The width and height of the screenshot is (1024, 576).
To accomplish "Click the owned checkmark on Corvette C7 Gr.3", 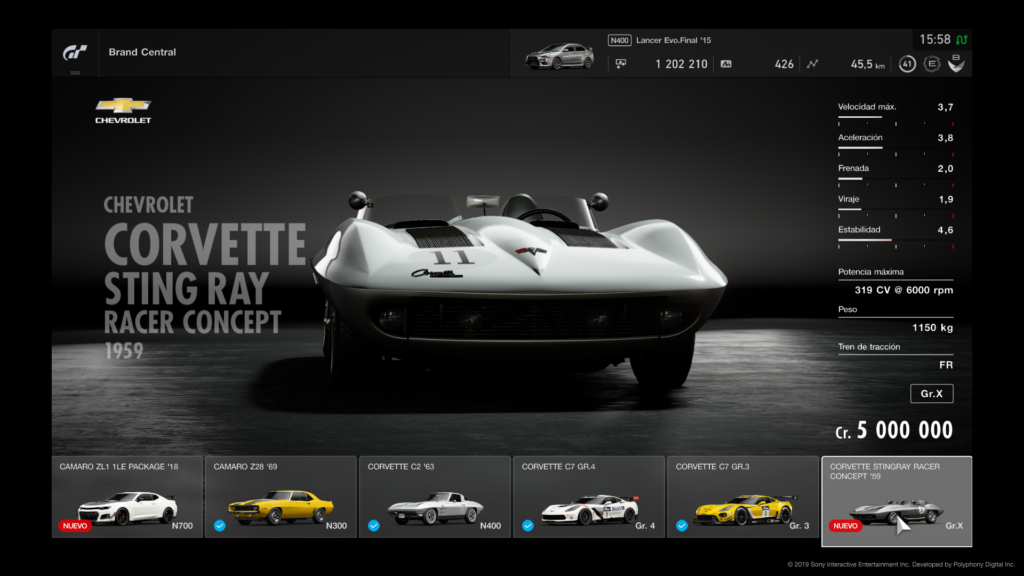I will click(682, 526).
